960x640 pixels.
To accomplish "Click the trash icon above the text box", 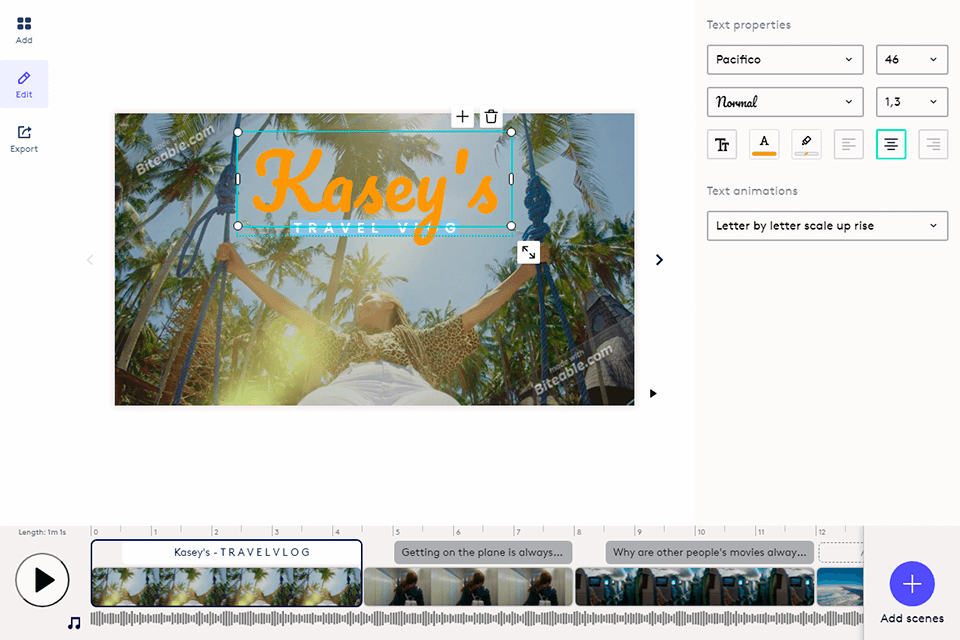I will 491,117.
